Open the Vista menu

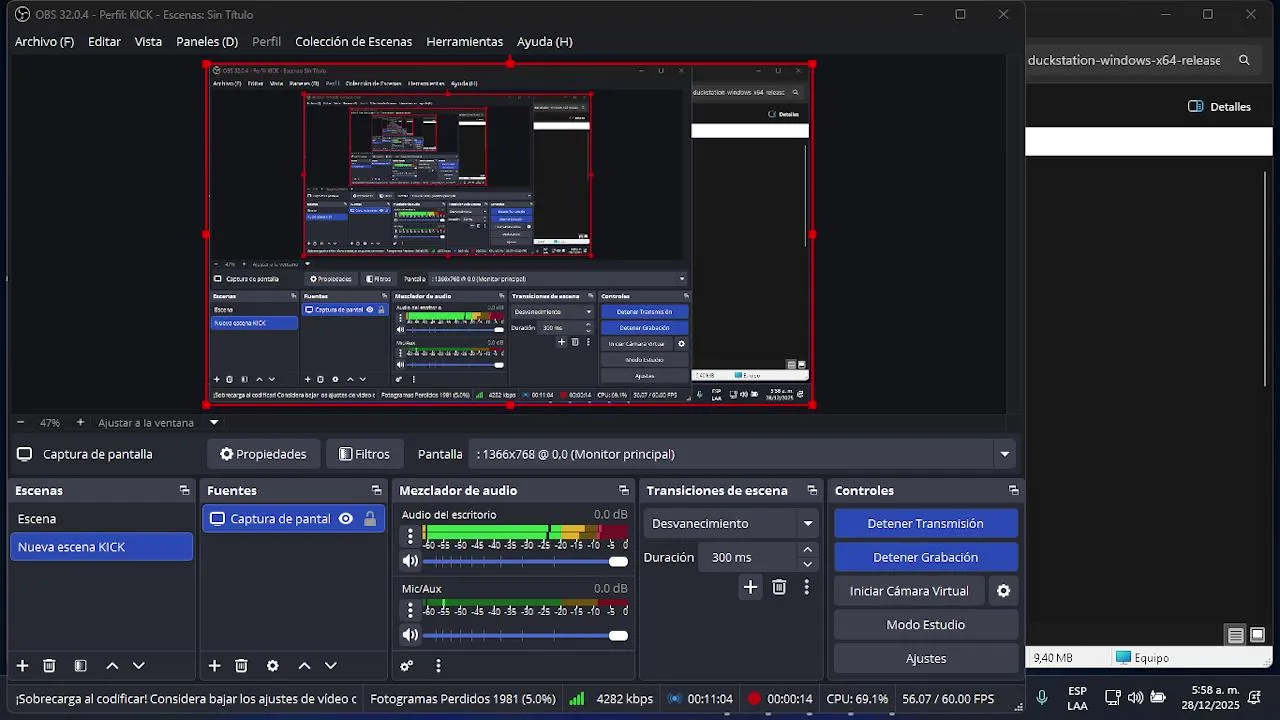click(148, 42)
